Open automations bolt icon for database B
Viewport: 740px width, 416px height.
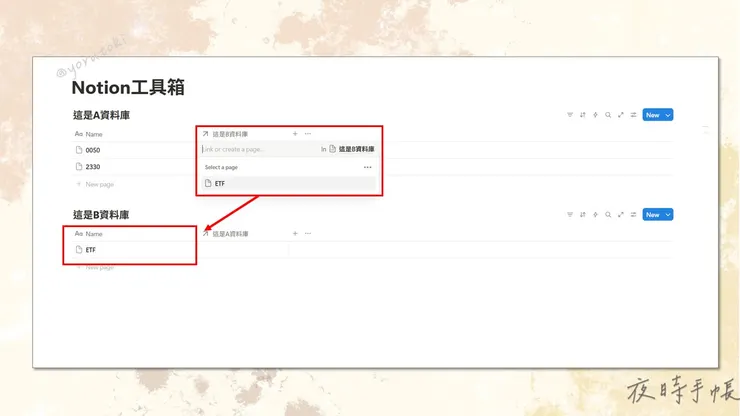(595, 214)
